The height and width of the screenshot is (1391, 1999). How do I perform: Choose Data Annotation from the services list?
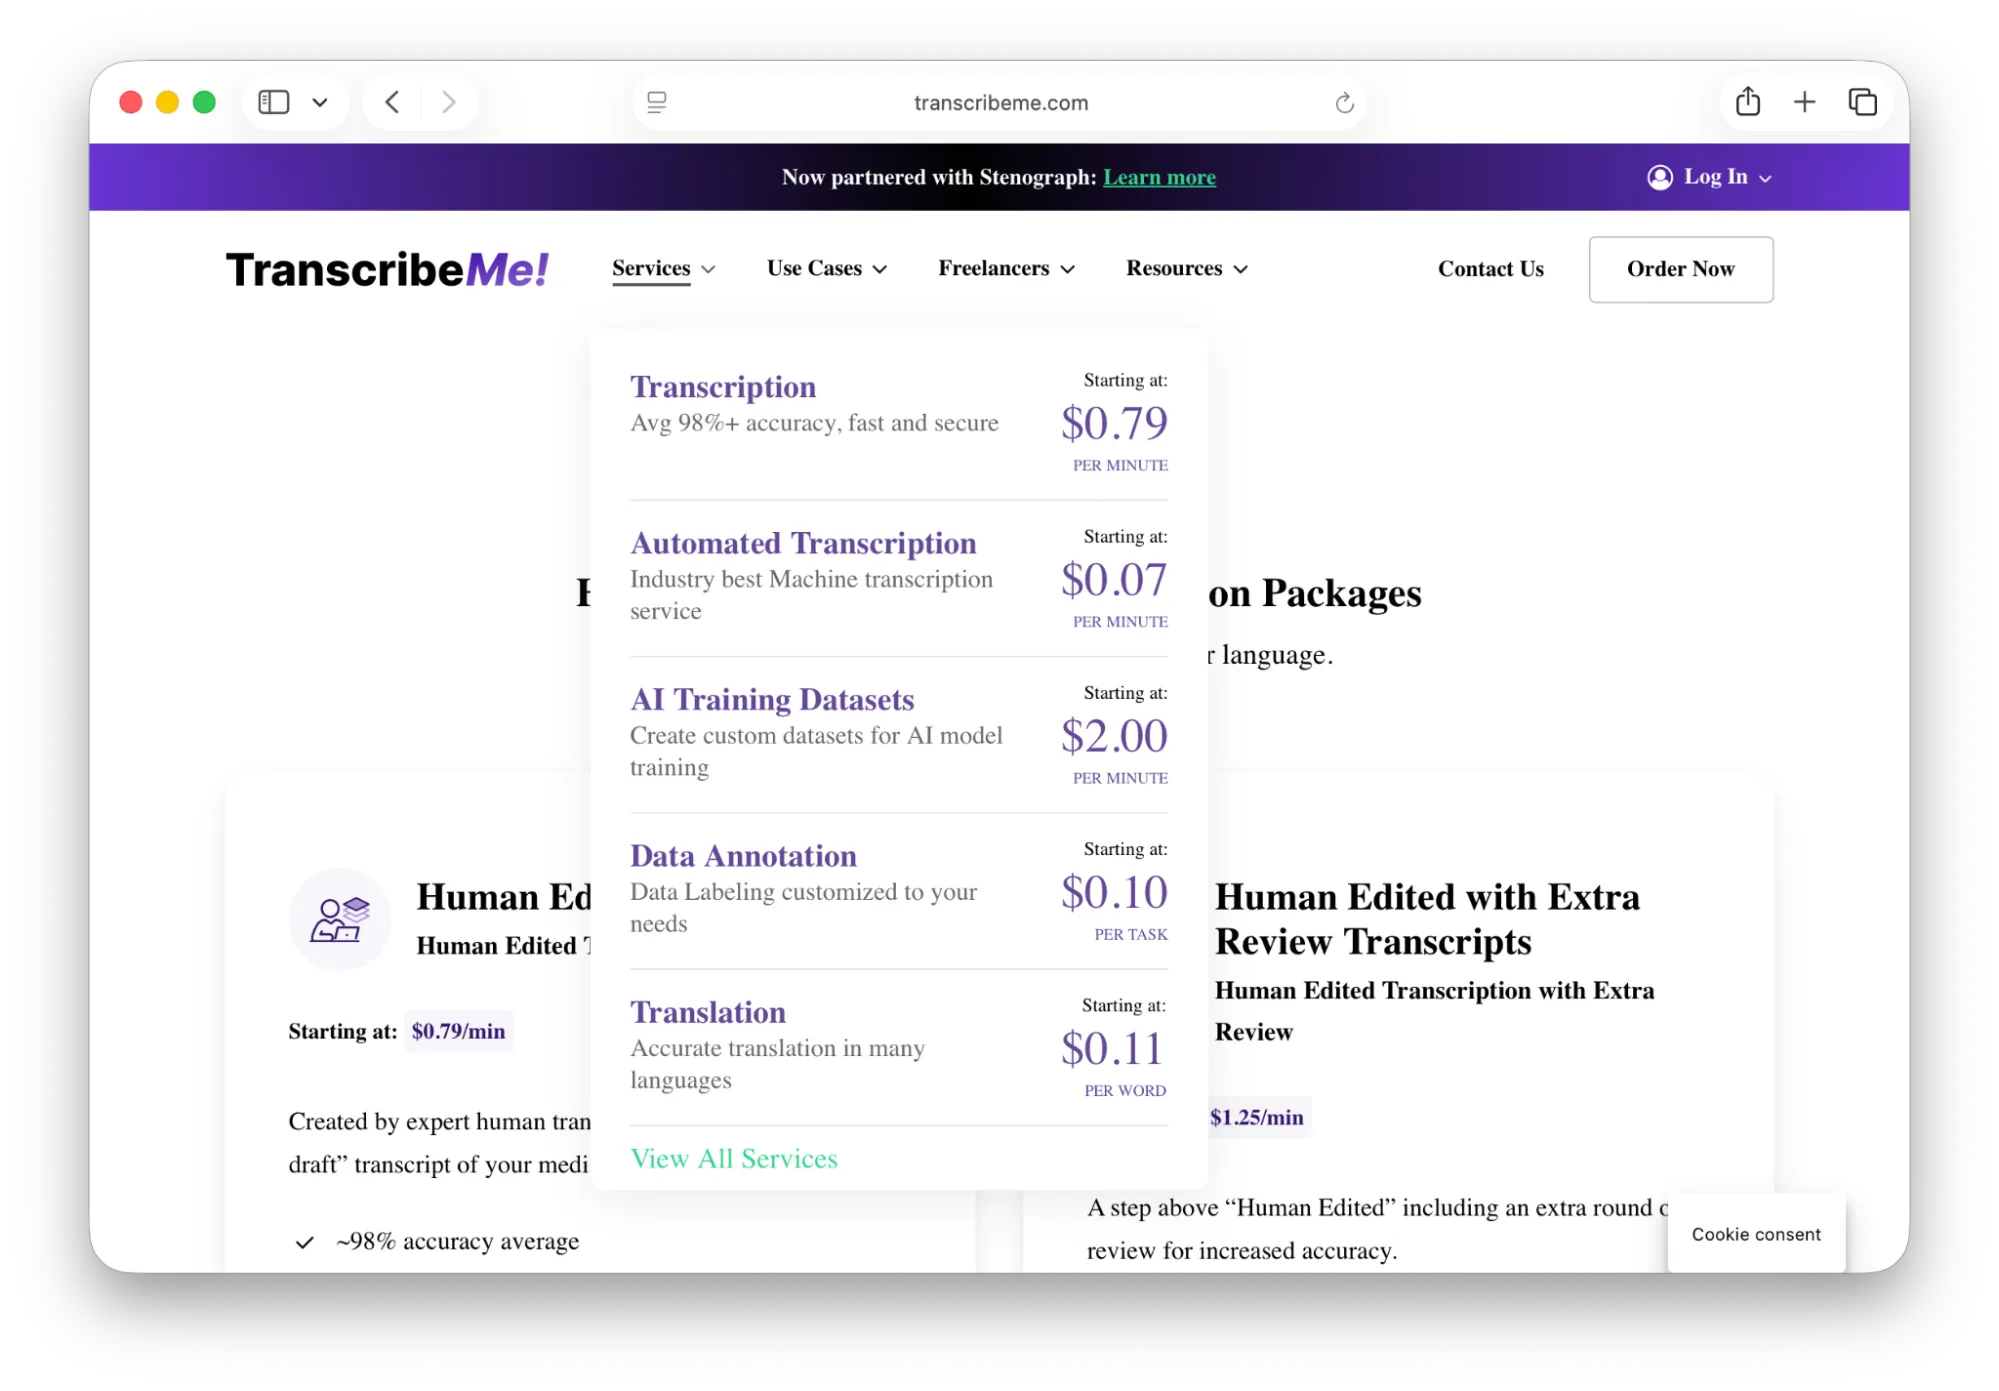click(x=743, y=855)
